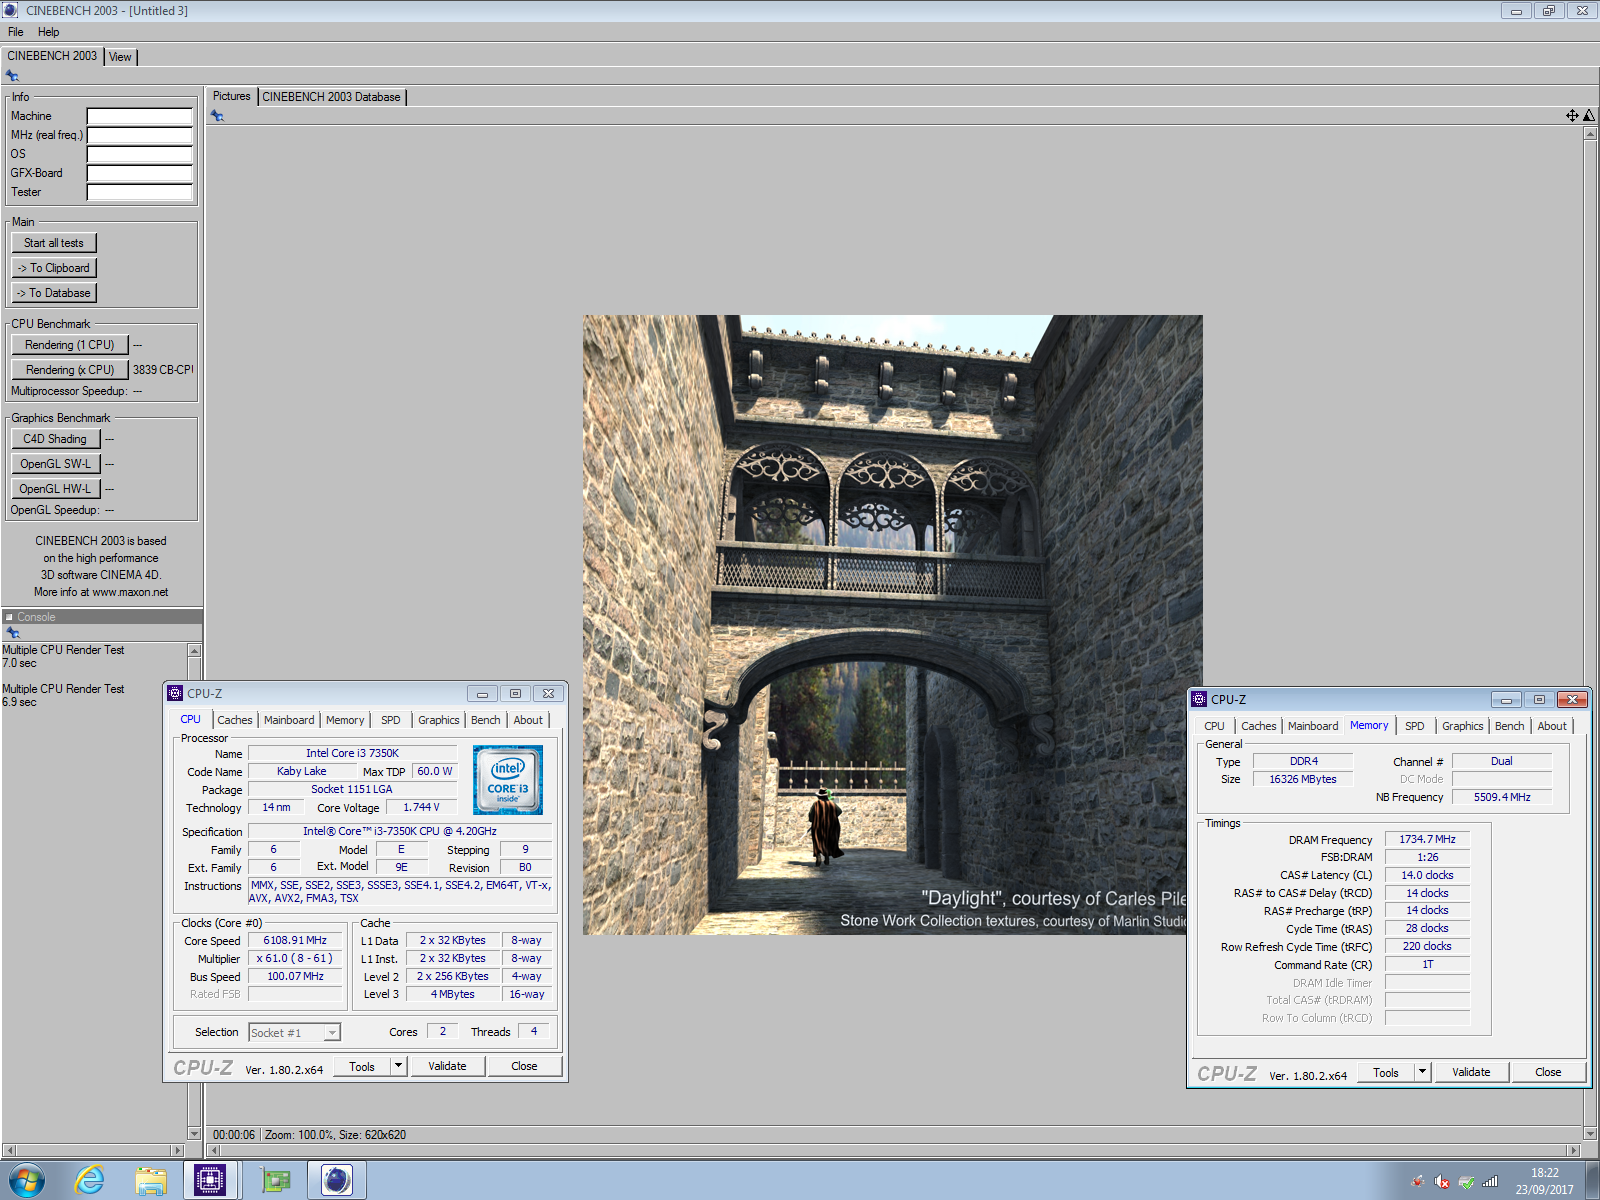Run the Rendering (x CPU) benchmark

(x=70, y=370)
